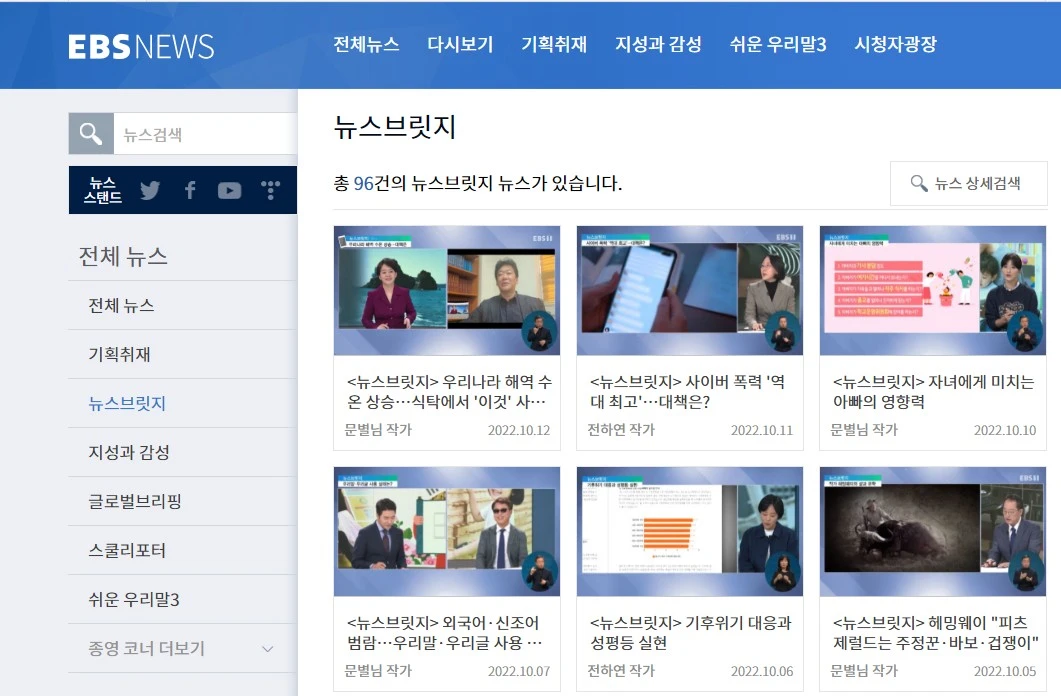The image size is (1061, 696).
Task: Click the dotted-T social media icon
Action: point(269,190)
